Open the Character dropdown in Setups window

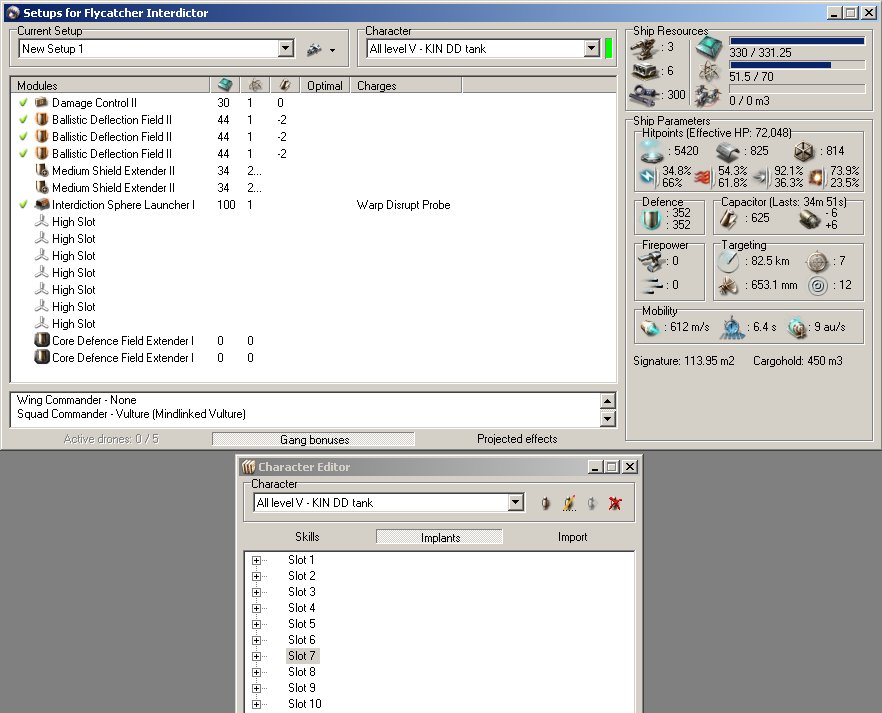click(x=591, y=48)
